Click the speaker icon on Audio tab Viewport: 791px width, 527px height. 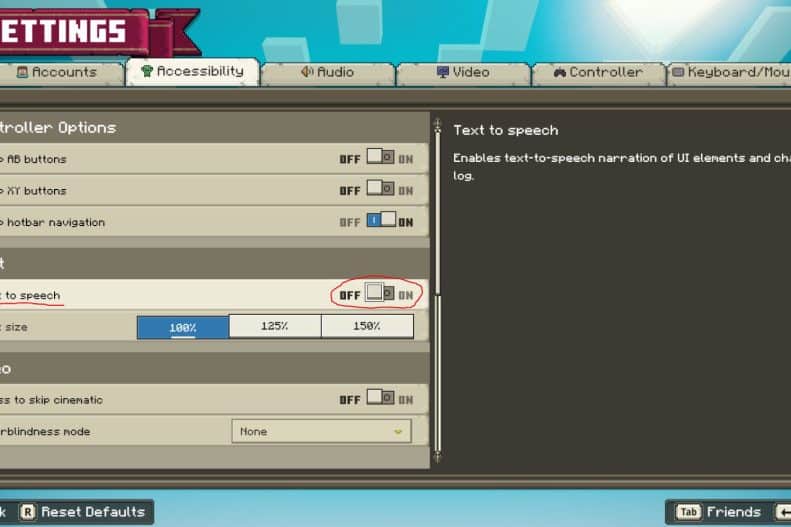pyautogui.click(x=307, y=72)
